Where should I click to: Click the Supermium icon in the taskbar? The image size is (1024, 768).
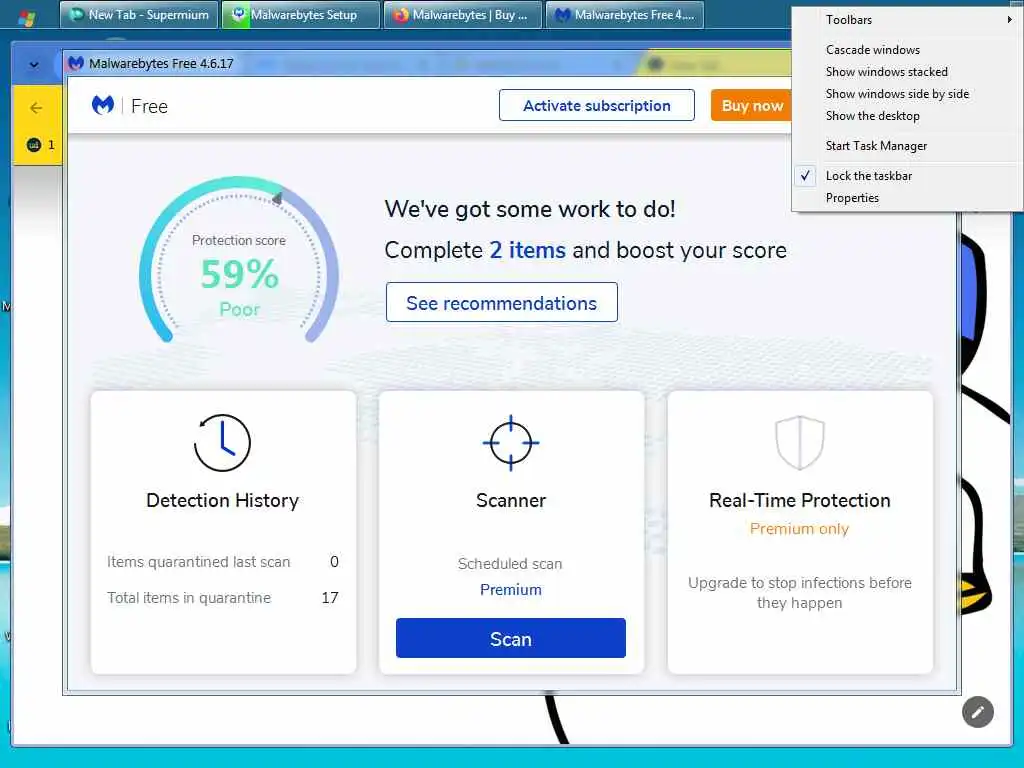[77, 14]
